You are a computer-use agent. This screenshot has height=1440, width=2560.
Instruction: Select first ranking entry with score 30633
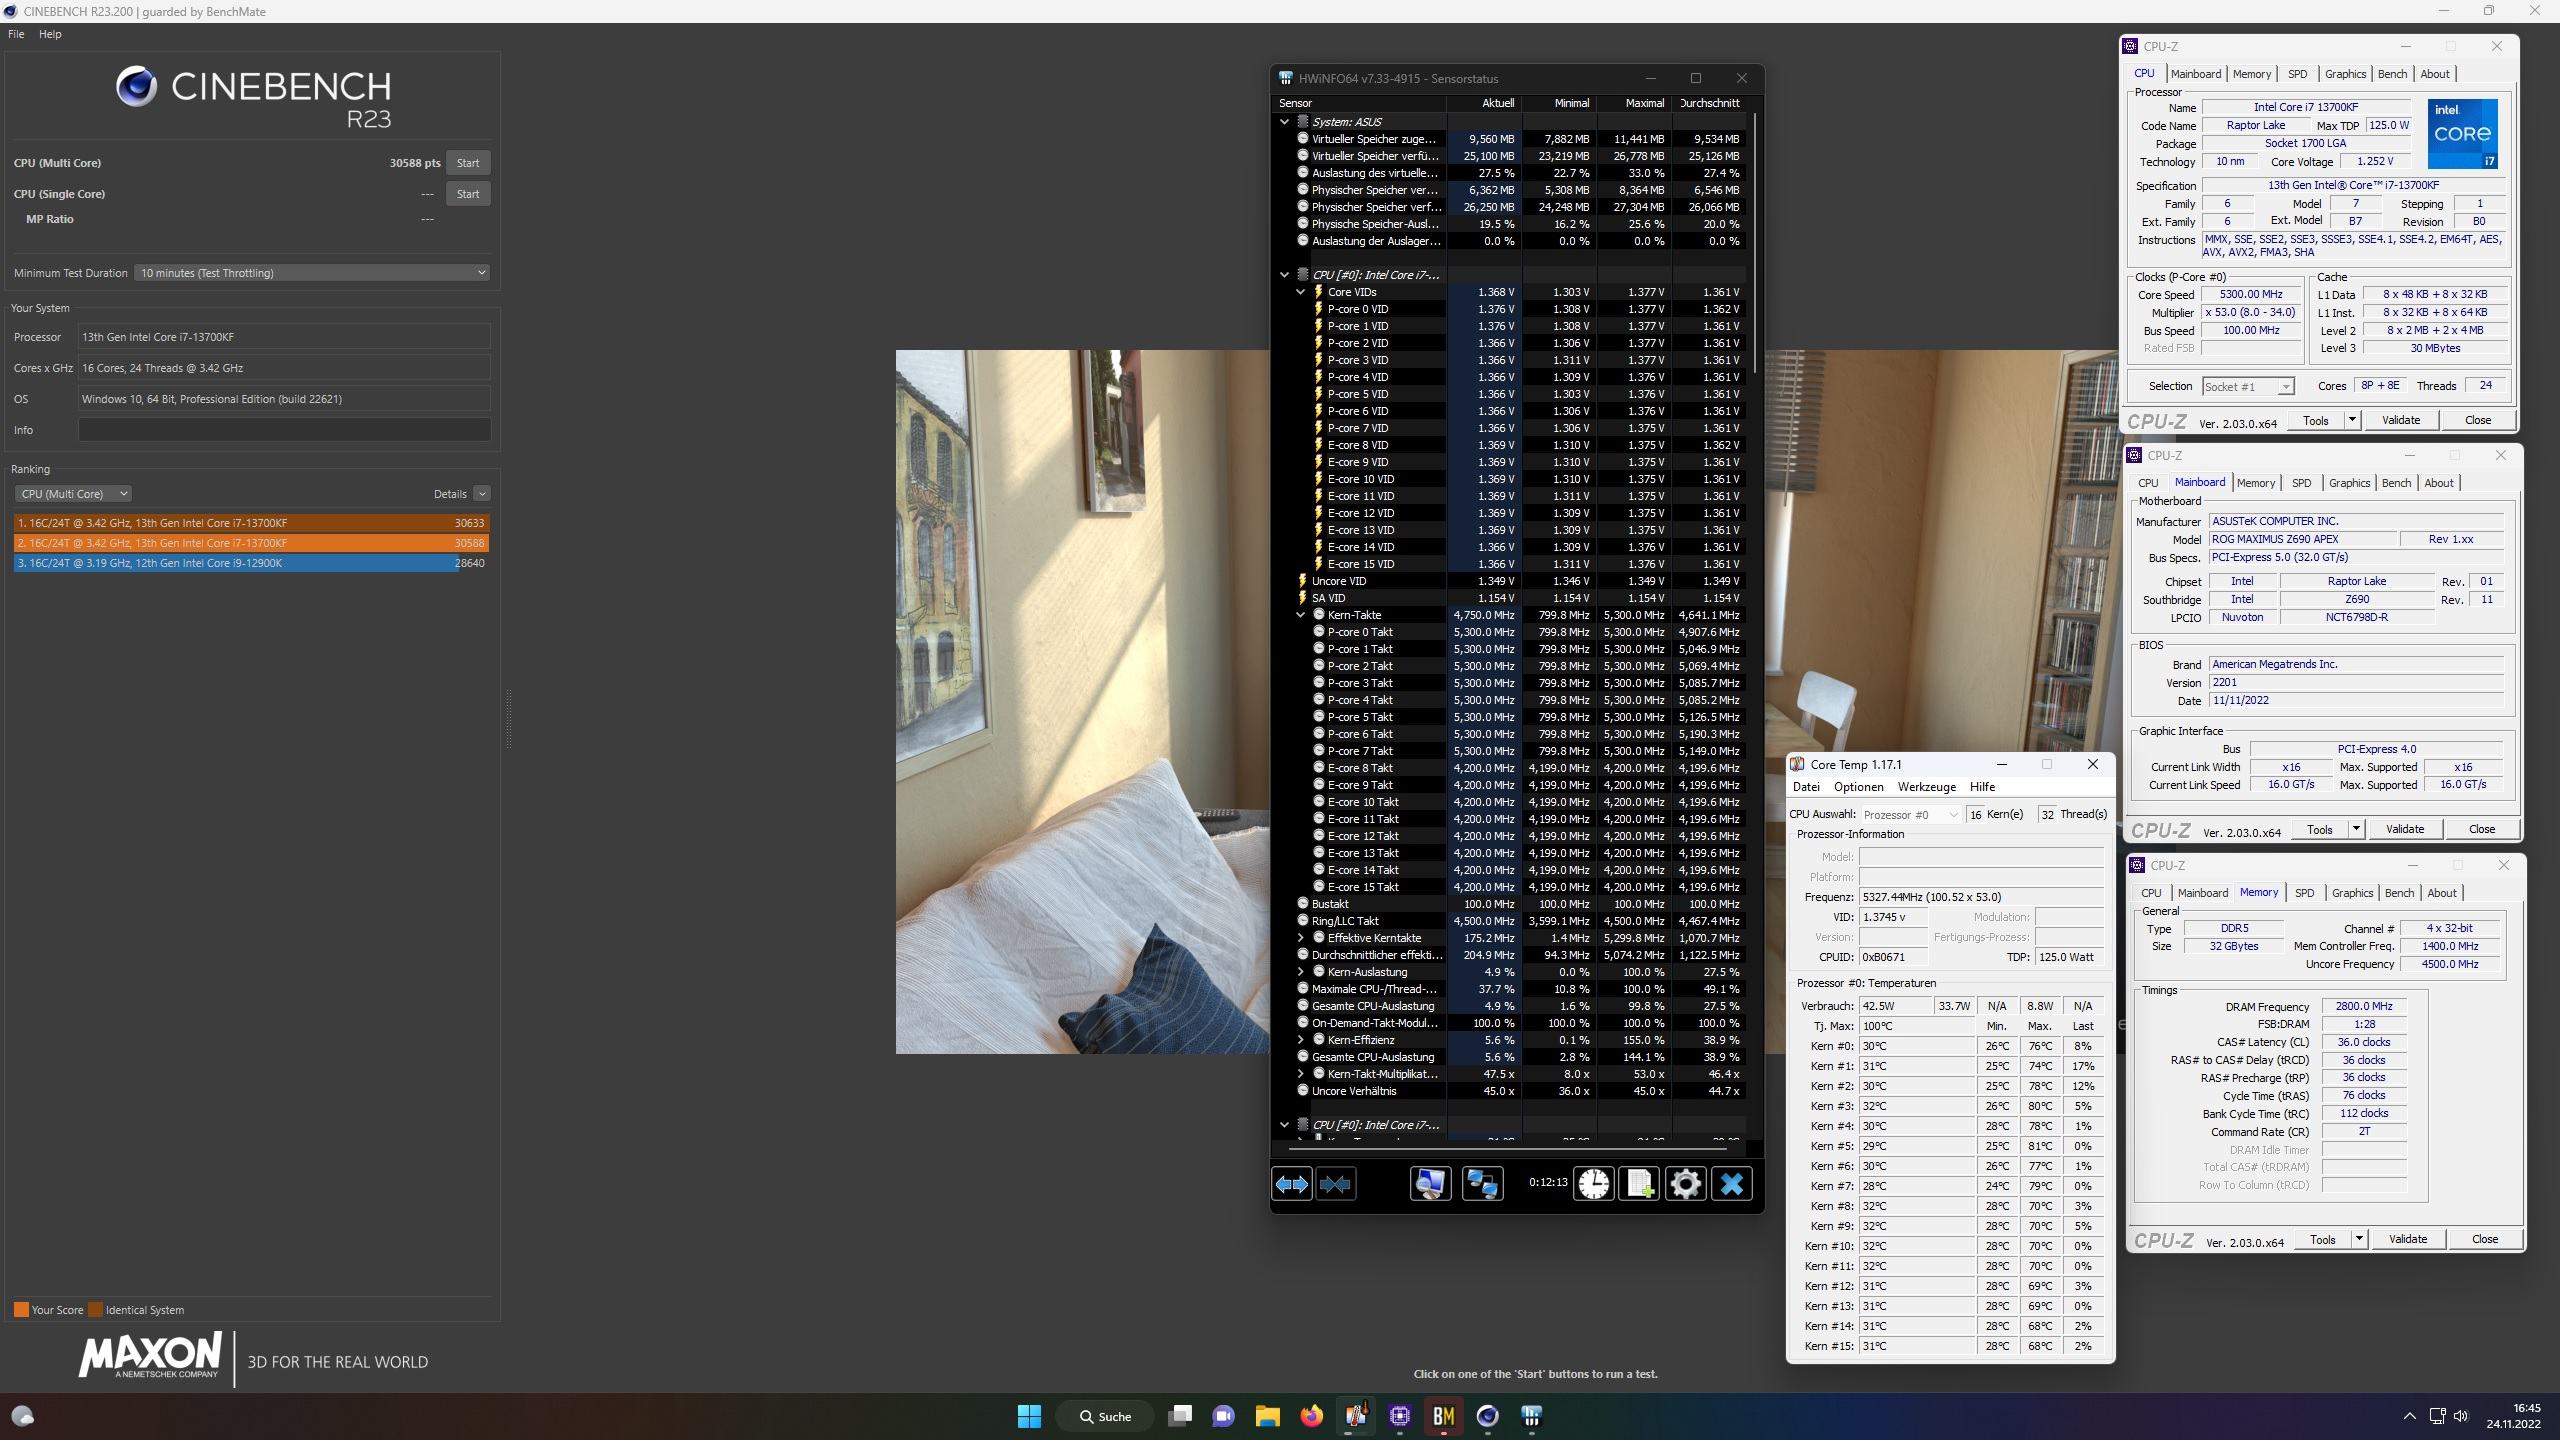[x=251, y=523]
